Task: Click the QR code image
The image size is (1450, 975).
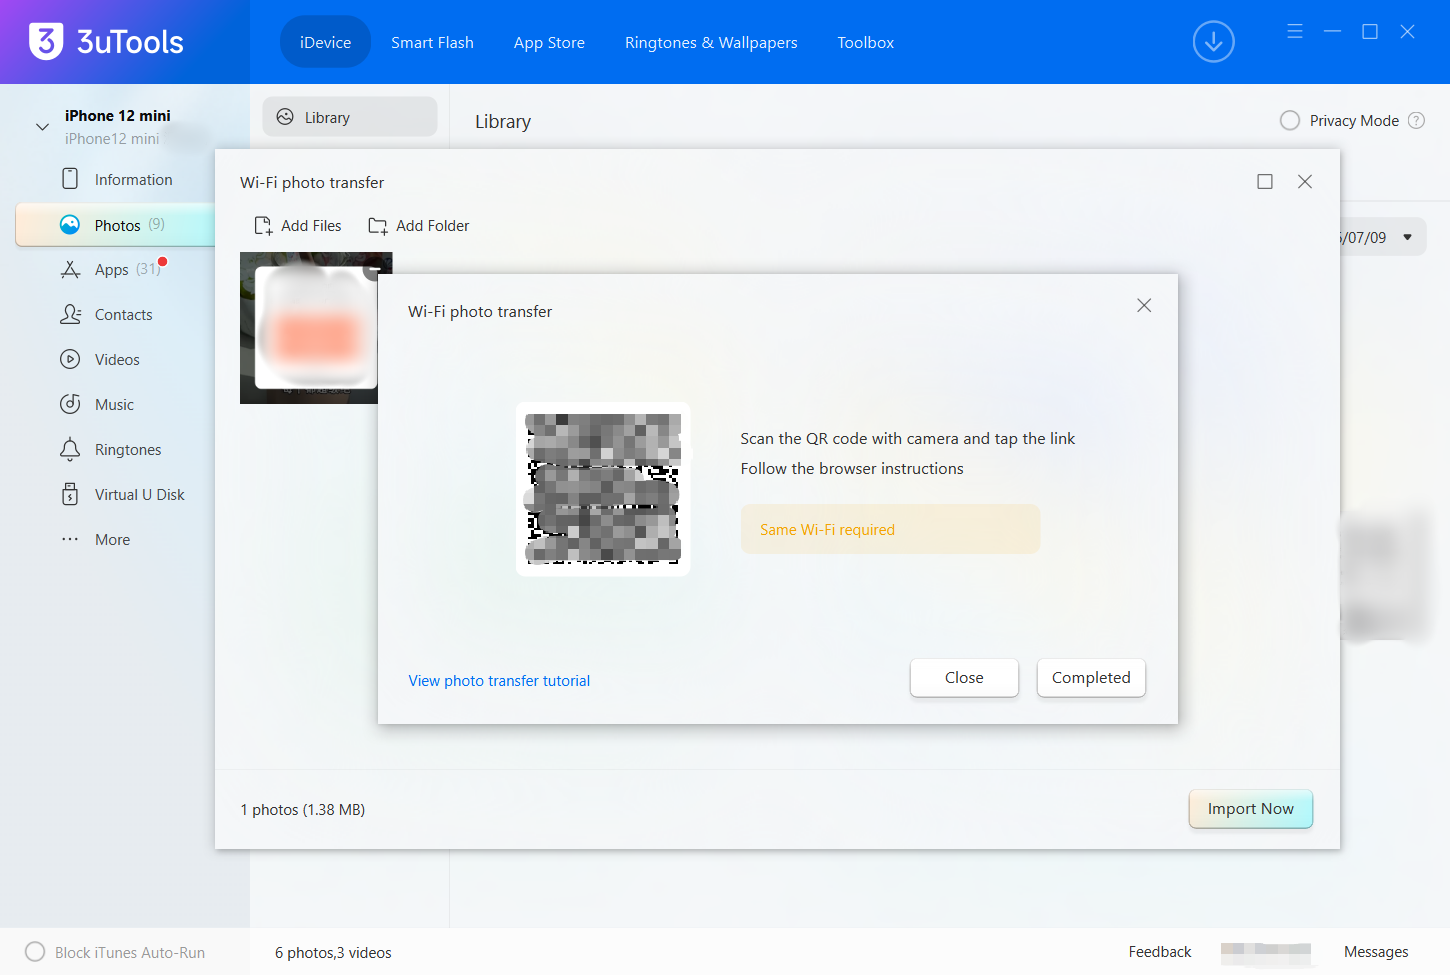Action: click(603, 489)
